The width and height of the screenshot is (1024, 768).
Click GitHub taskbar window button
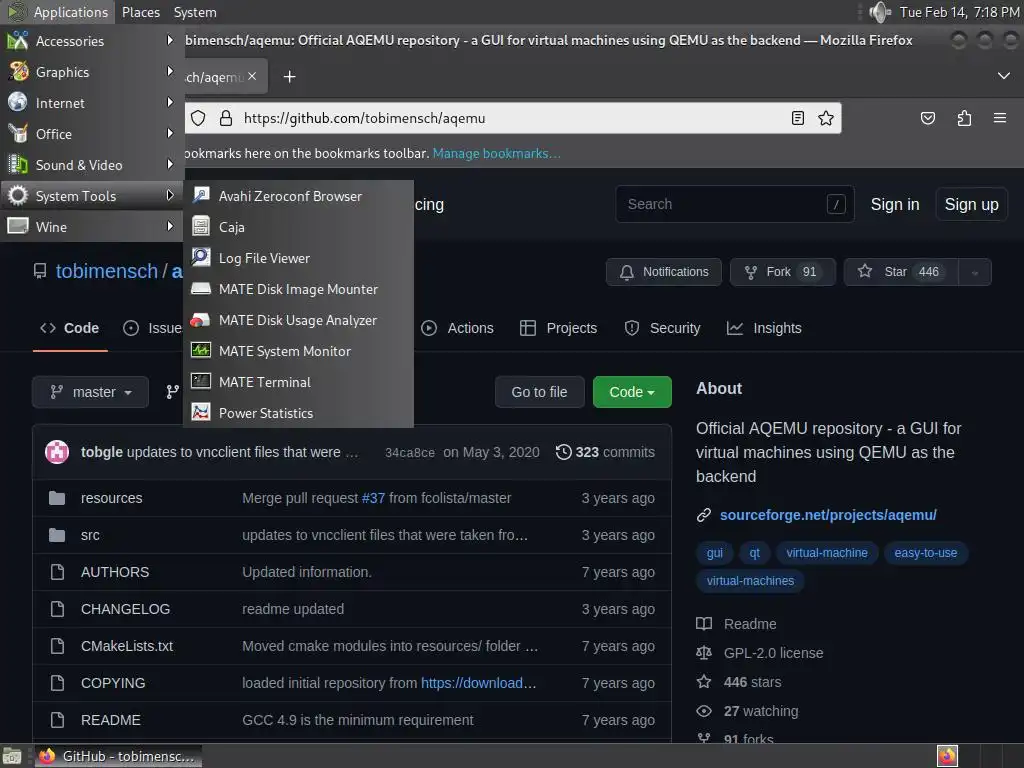tap(118, 756)
